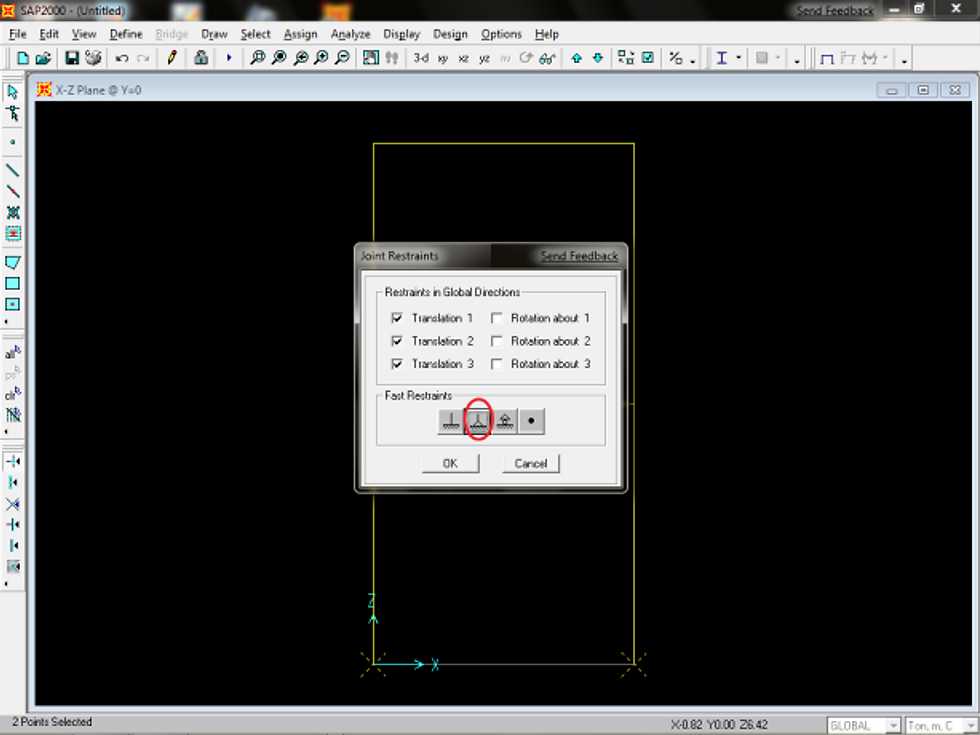
Task: Click the perspective toggle glasses icon
Action: coord(548,58)
